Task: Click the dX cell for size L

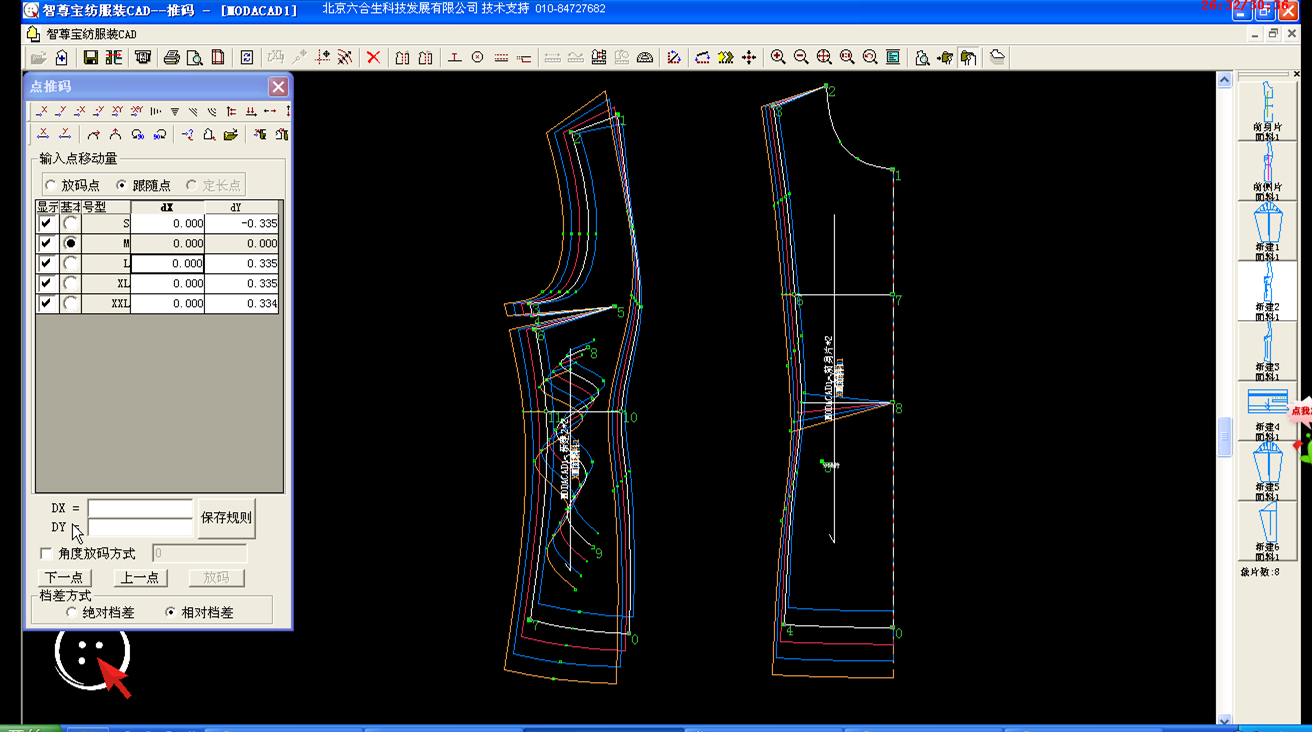Action: pos(168,264)
